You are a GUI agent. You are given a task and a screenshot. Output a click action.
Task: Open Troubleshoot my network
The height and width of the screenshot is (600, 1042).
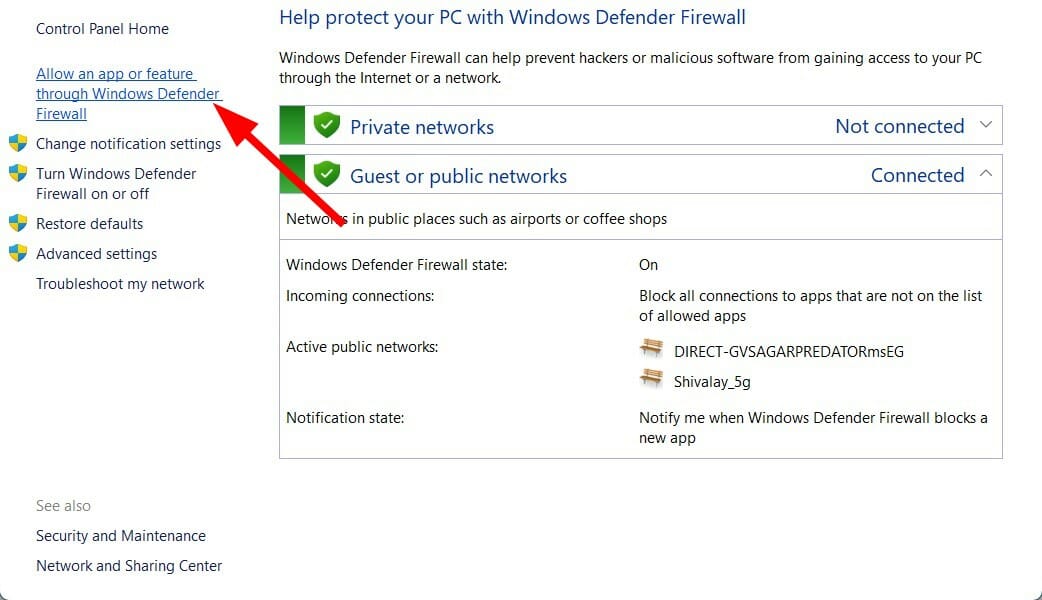point(120,284)
